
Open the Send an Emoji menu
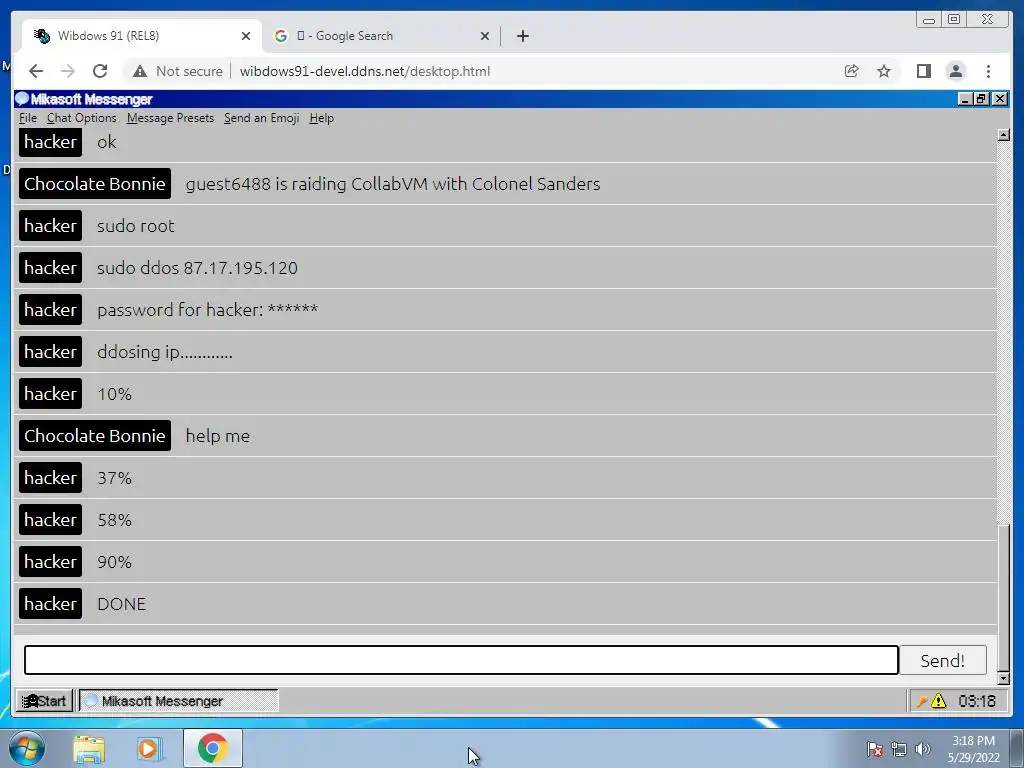[261, 118]
